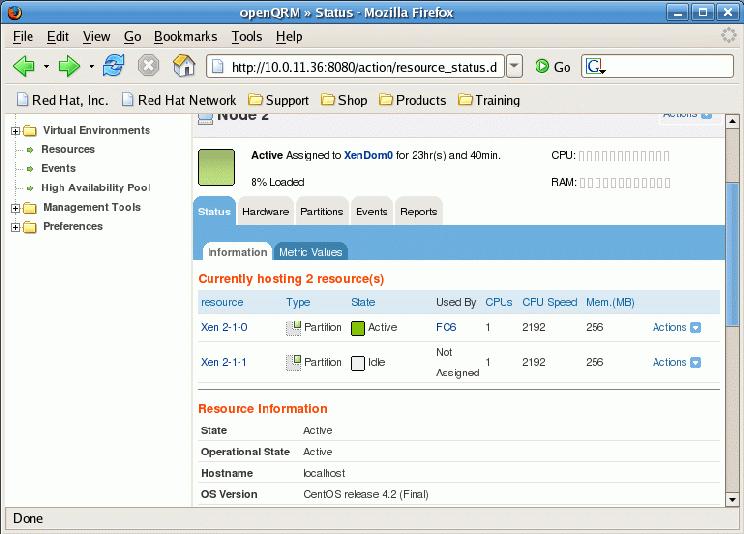Viewport: 744px width, 534px height.
Task: Switch to the Hardware tab
Action: click(x=265, y=212)
